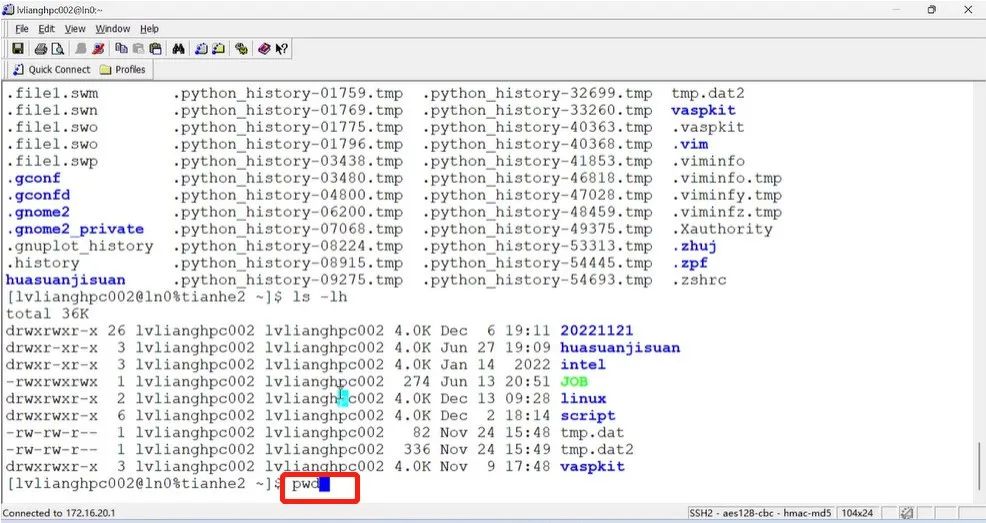This screenshot has width=986, height=523.
Task: Open the Window menu
Action: click(113, 29)
